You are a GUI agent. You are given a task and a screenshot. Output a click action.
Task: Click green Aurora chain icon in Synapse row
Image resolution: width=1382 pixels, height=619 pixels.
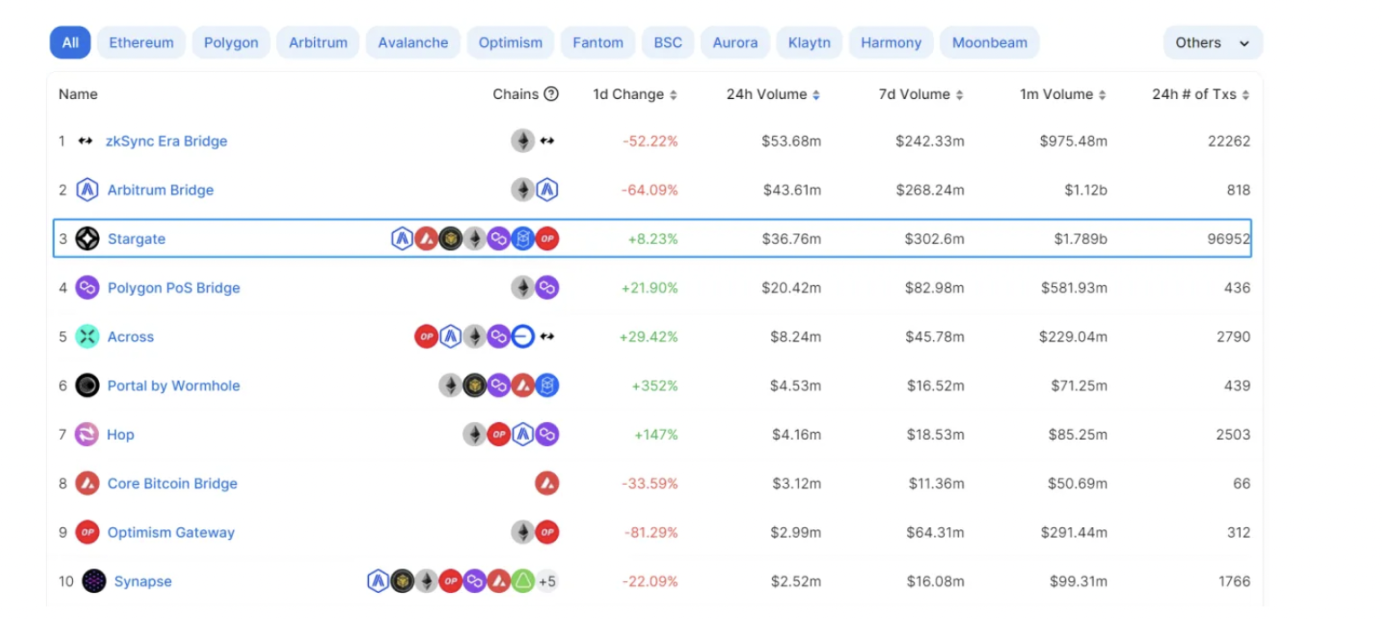click(x=523, y=581)
